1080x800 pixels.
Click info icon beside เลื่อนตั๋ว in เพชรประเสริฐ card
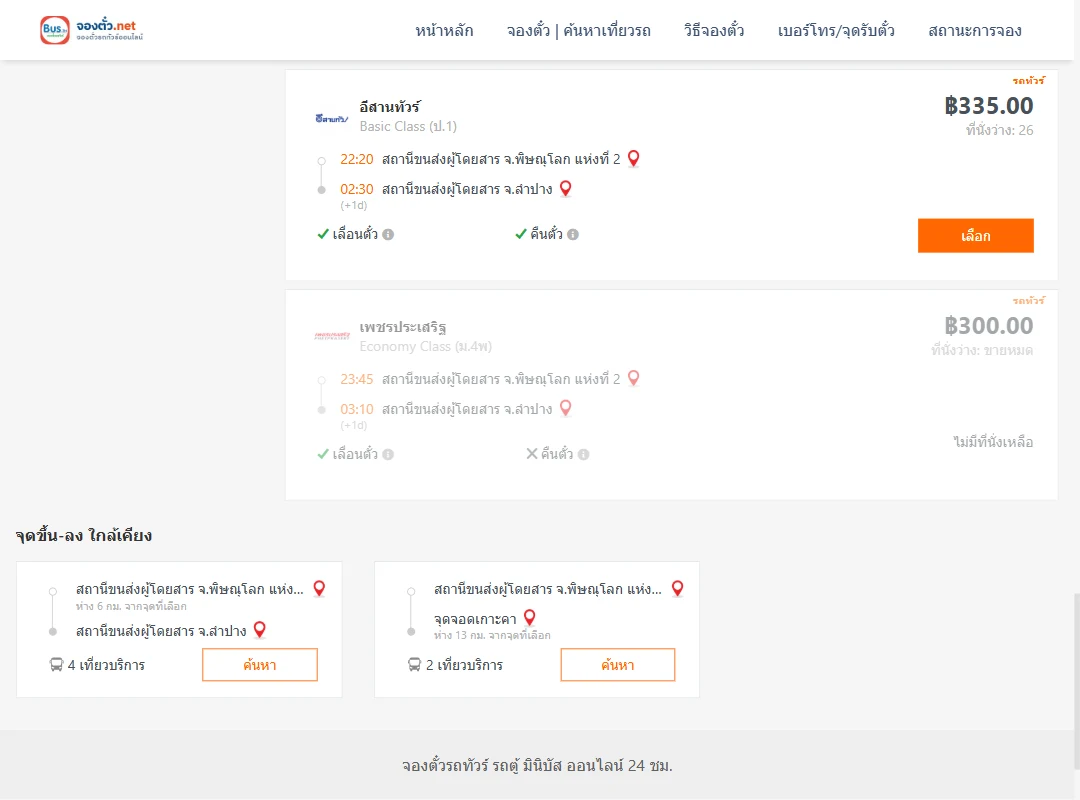click(x=388, y=454)
